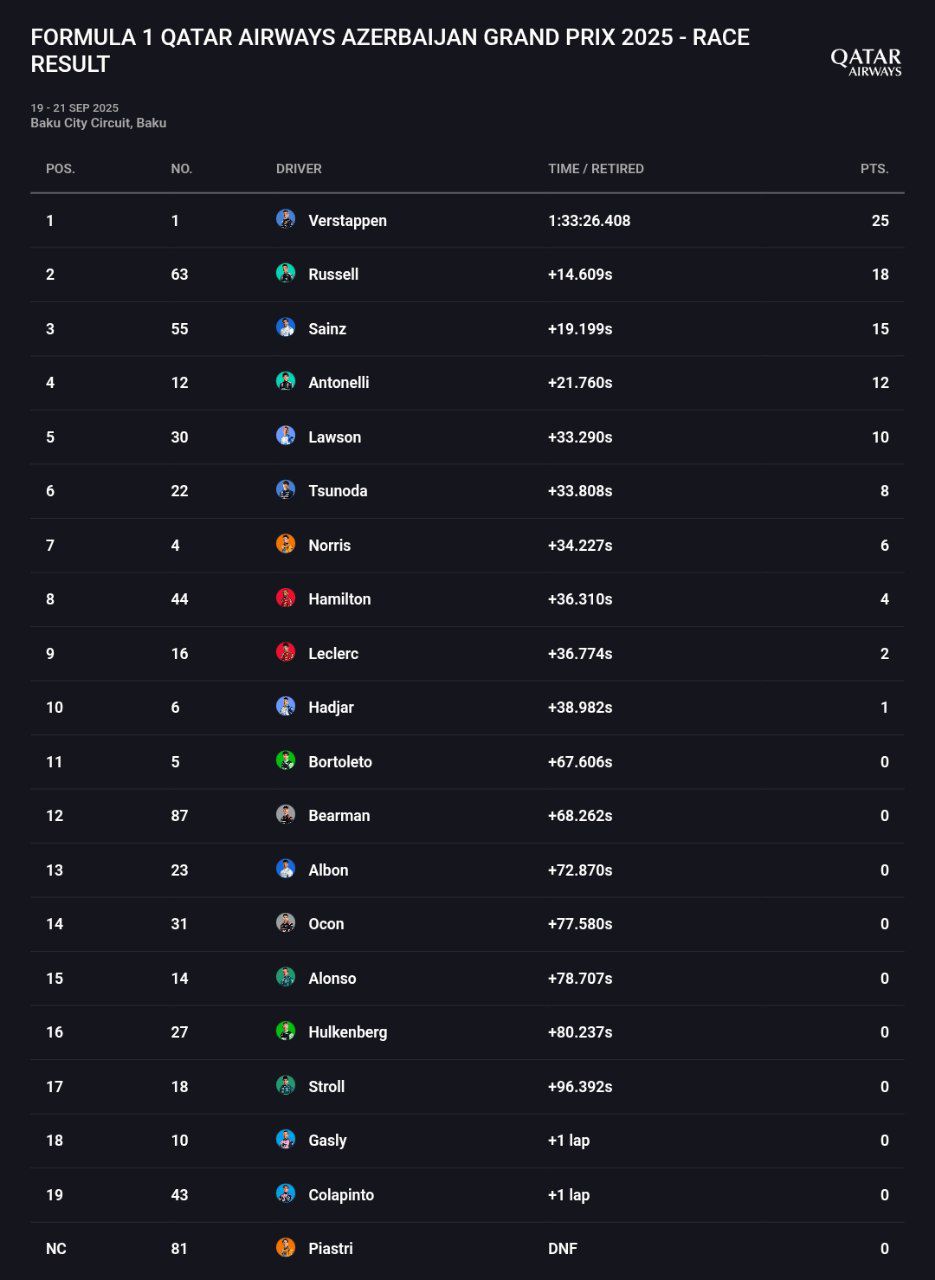
Task: Click the PTS. column header
Action: 874,169
